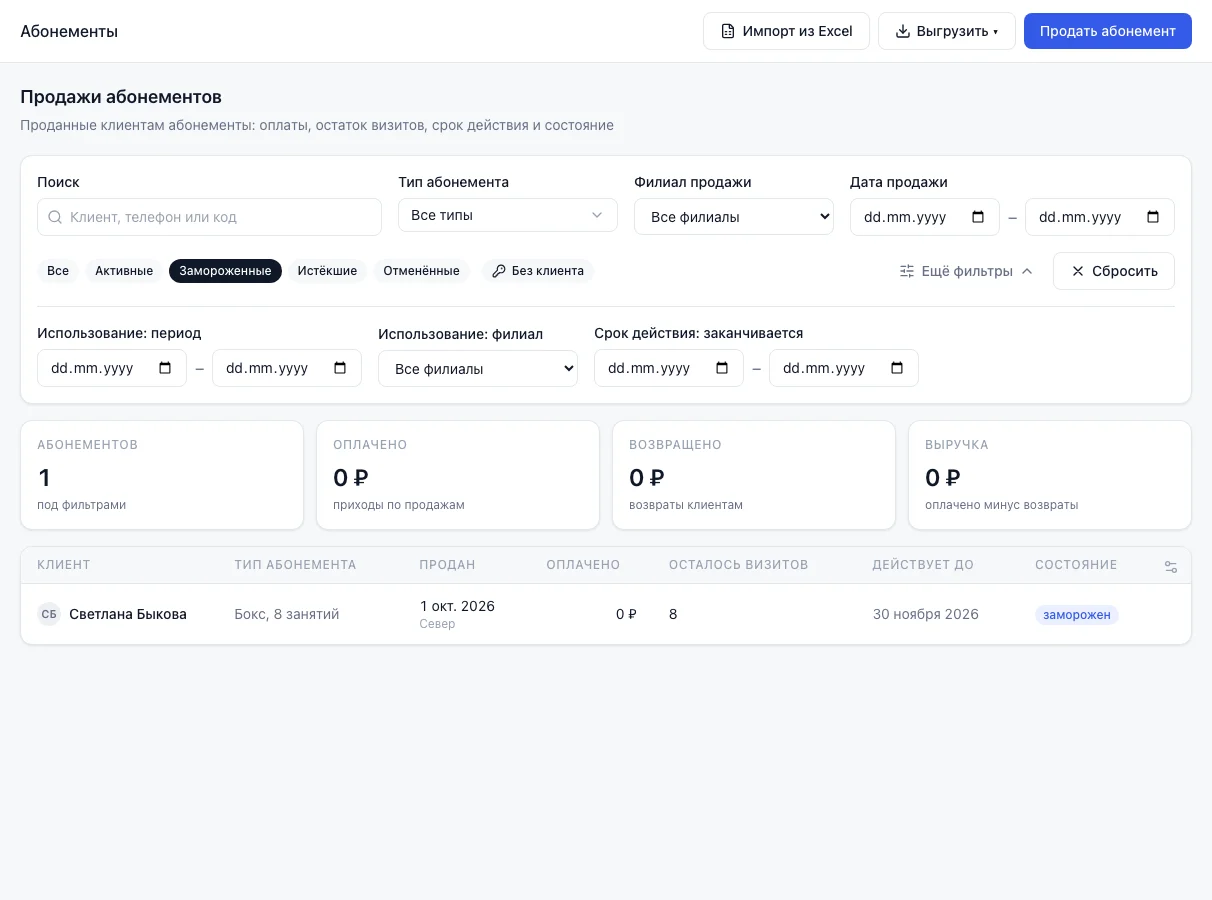The width and height of the screenshot is (1212, 900).
Task: Select the Отменённые filter chip
Action: pyautogui.click(x=421, y=271)
